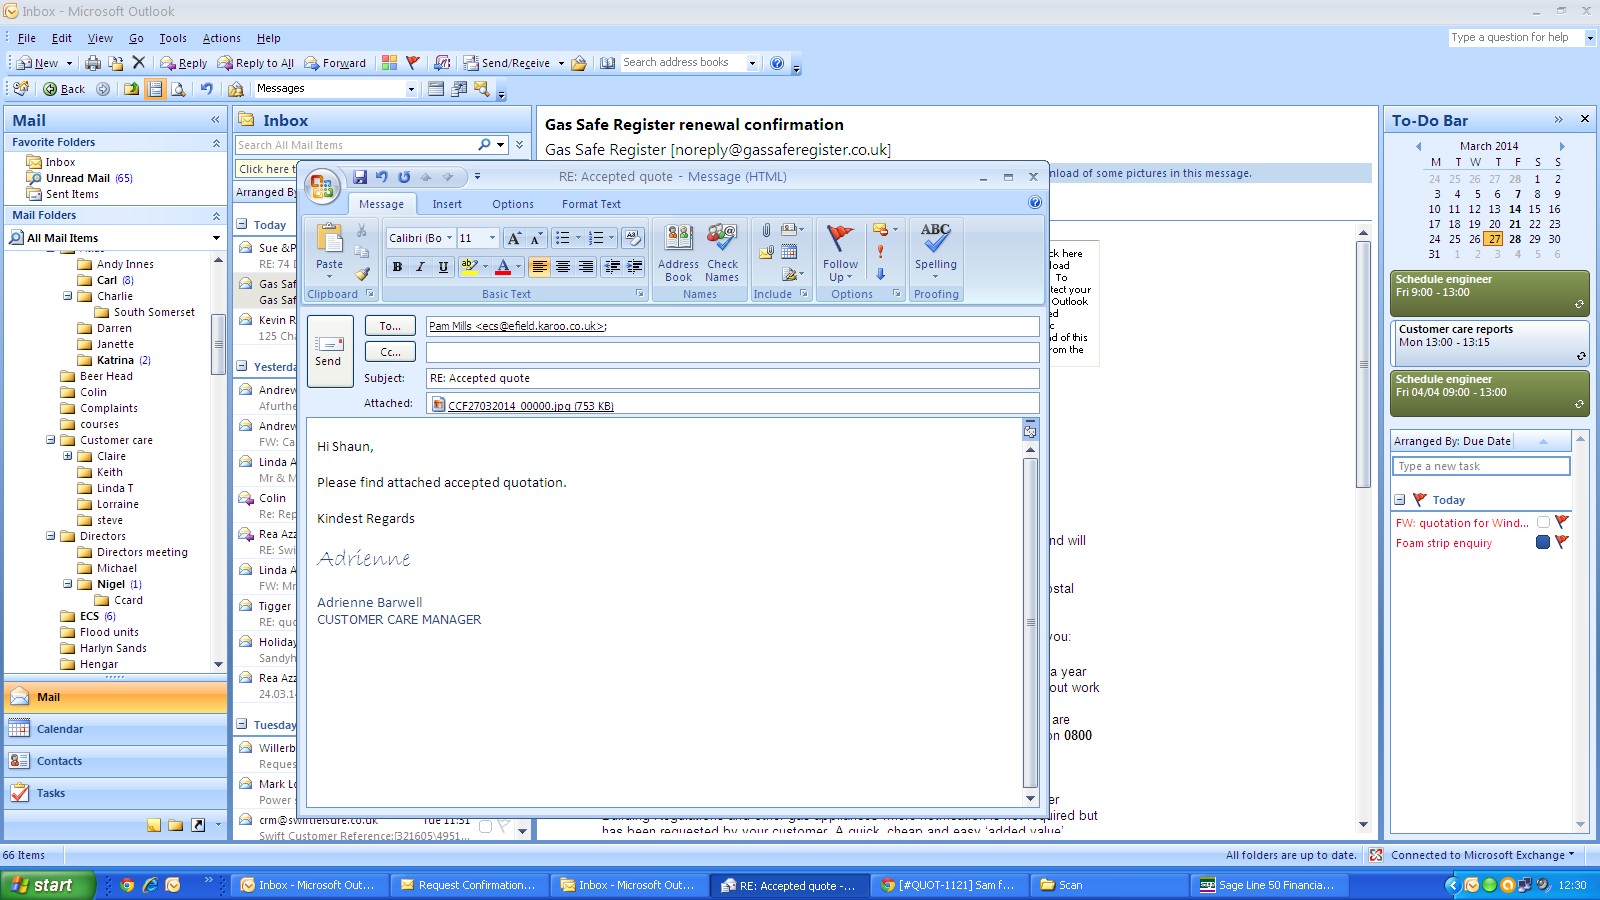Click the Cc... button

click(390, 352)
